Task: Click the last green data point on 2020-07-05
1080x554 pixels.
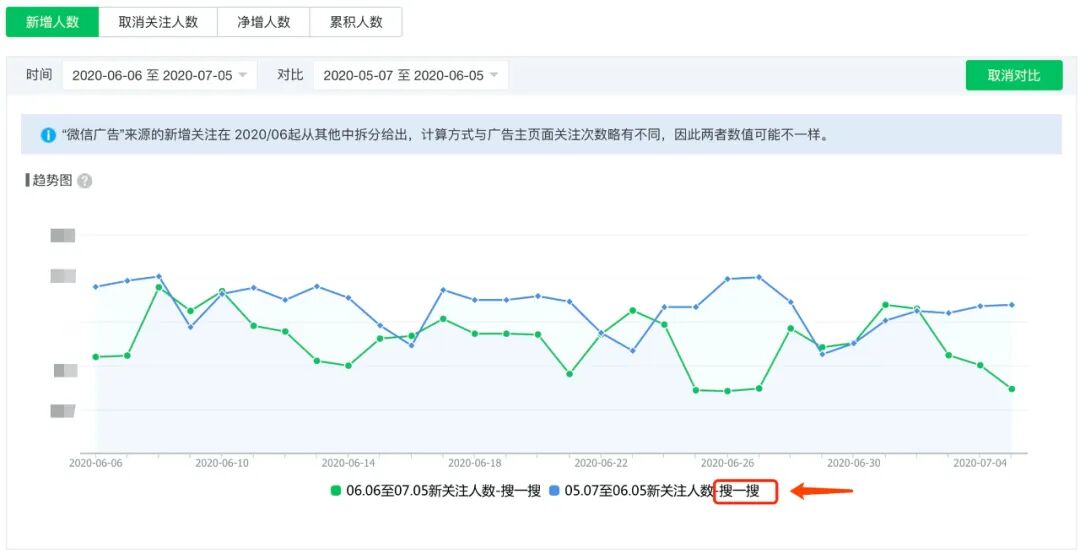Action: tap(1012, 389)
